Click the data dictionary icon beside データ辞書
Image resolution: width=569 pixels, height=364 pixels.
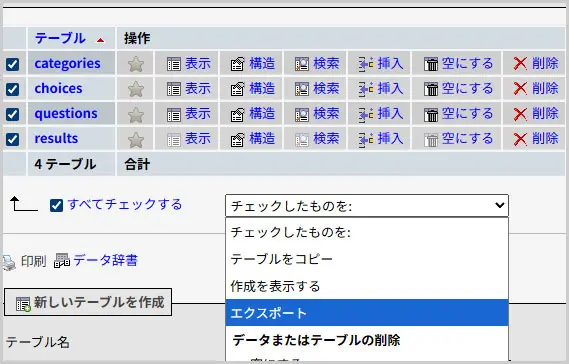pyautogui.click(x=62, y=260)
